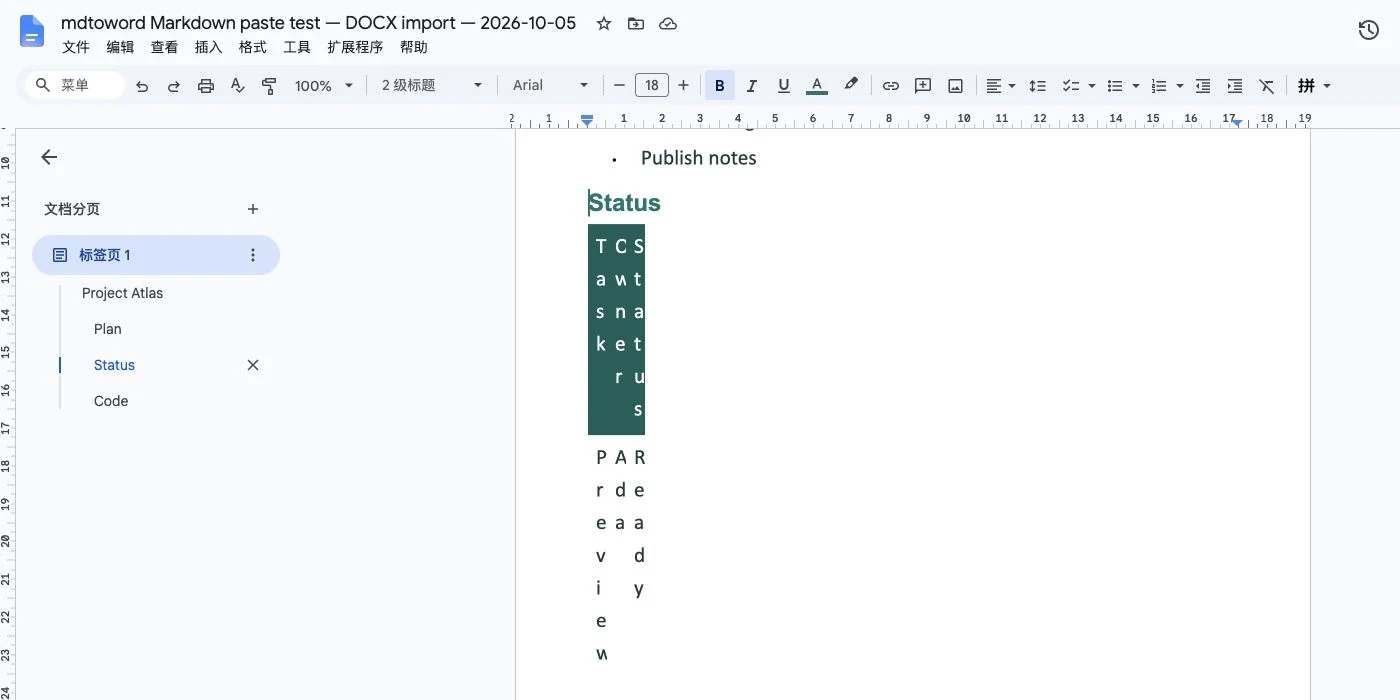Open 标签页 1 more options menu
This screenshot has width=1400, height=700.
coord(253,255)
